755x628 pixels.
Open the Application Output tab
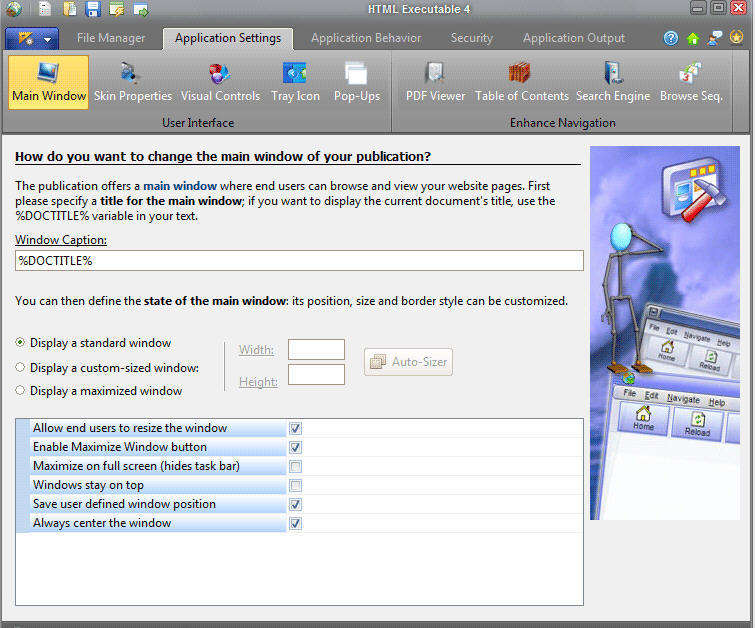(574, 38)
